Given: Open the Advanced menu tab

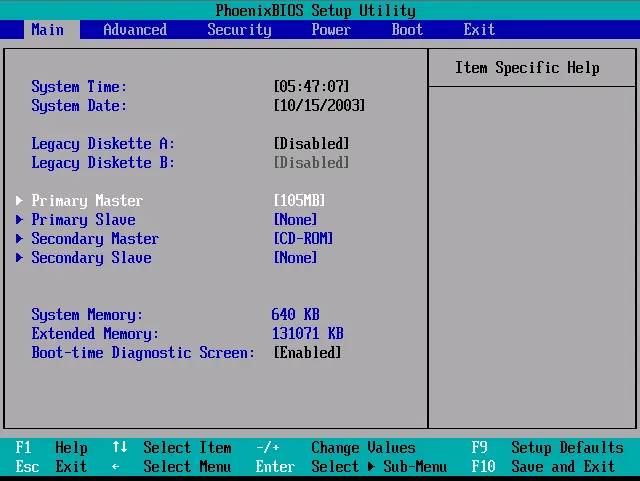Looking at the screenshot, I should coord(135,30).
